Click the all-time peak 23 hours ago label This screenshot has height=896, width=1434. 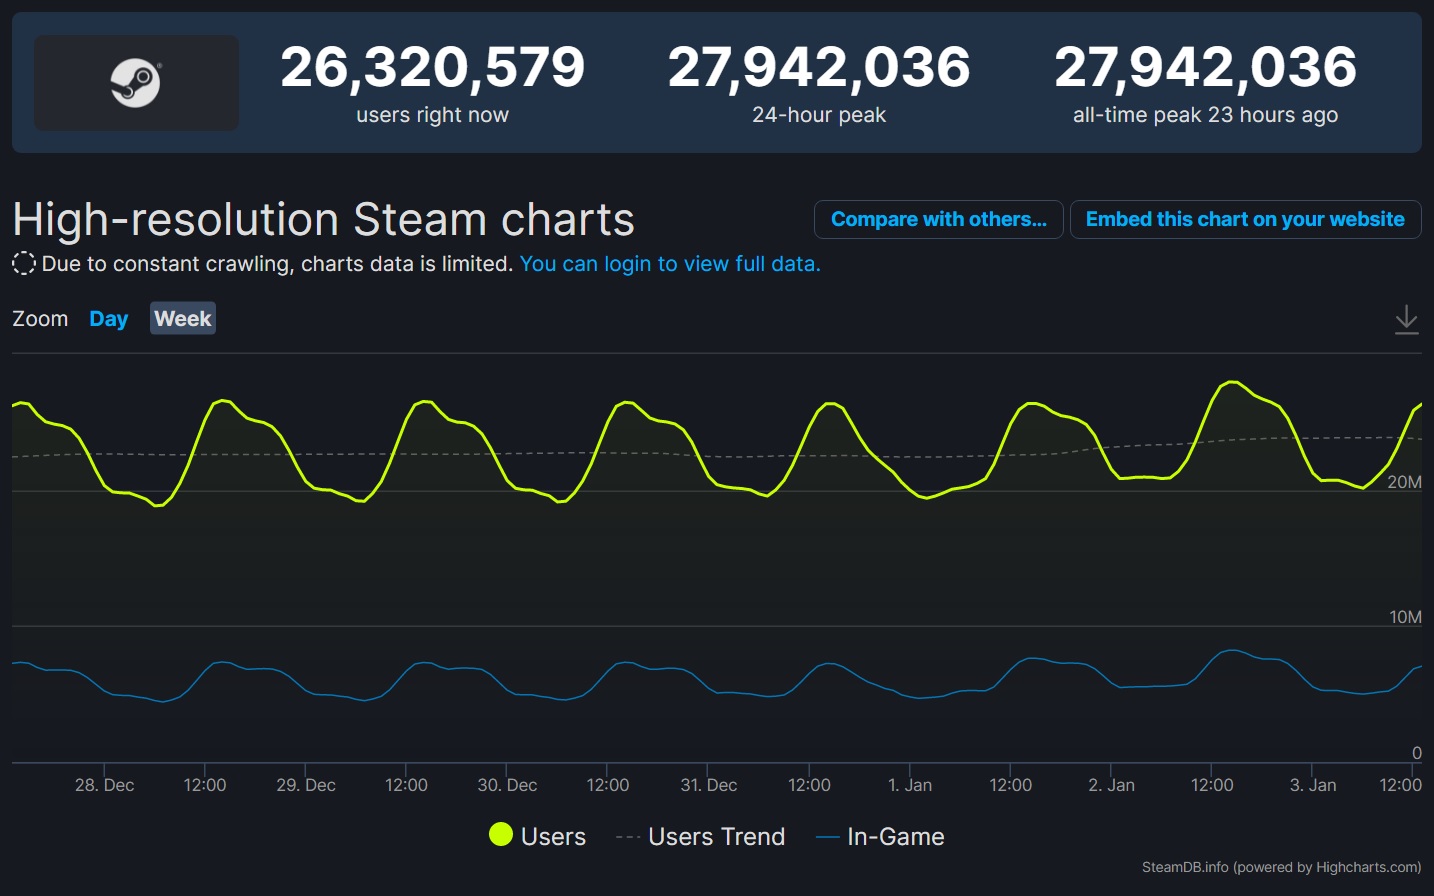click(1205, 115)
